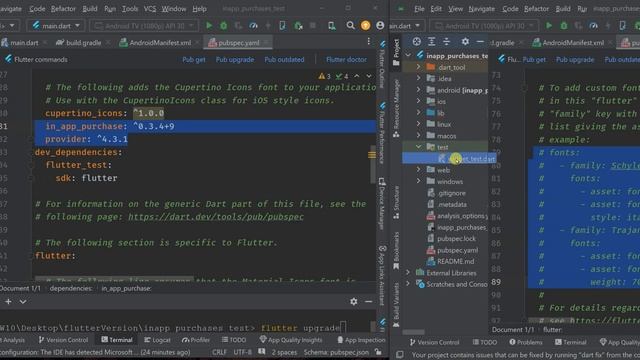Add a new terminal session with plus icon
The width and height of the screenshot is (640, 360).
(8, 302)
